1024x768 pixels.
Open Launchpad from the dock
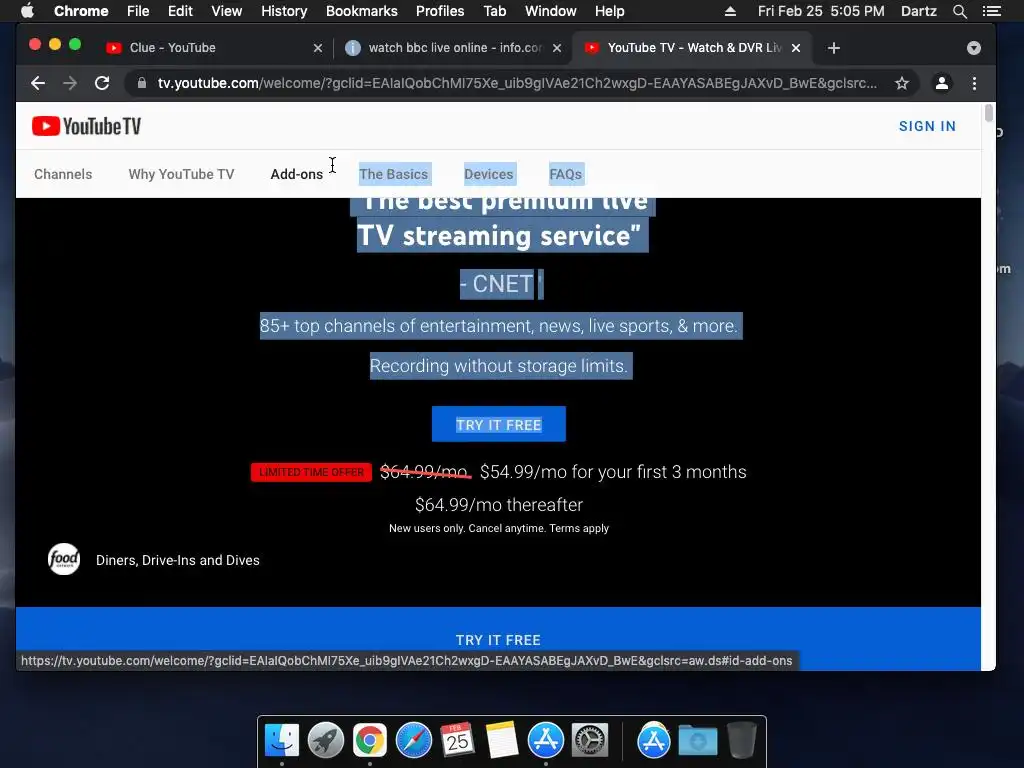(326, 741)
